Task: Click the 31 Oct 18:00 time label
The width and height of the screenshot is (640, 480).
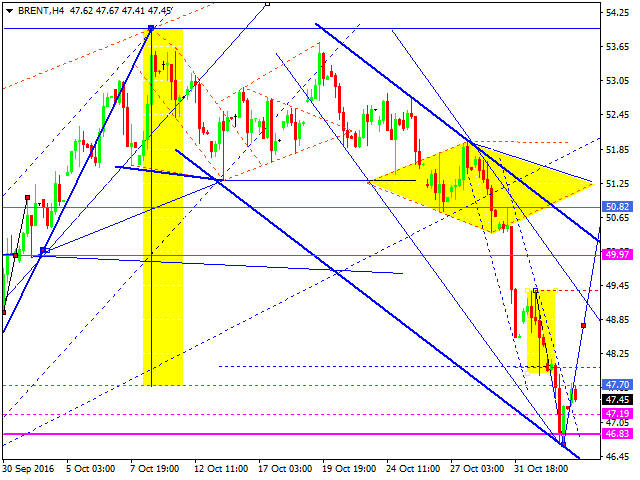Action: [541, 469]
